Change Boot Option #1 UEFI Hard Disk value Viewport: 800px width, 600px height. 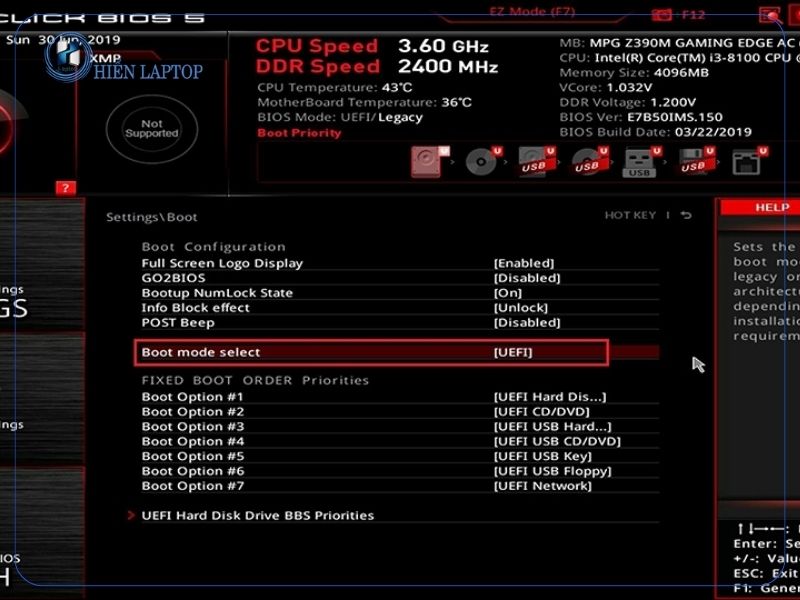(x=550, y=397)
